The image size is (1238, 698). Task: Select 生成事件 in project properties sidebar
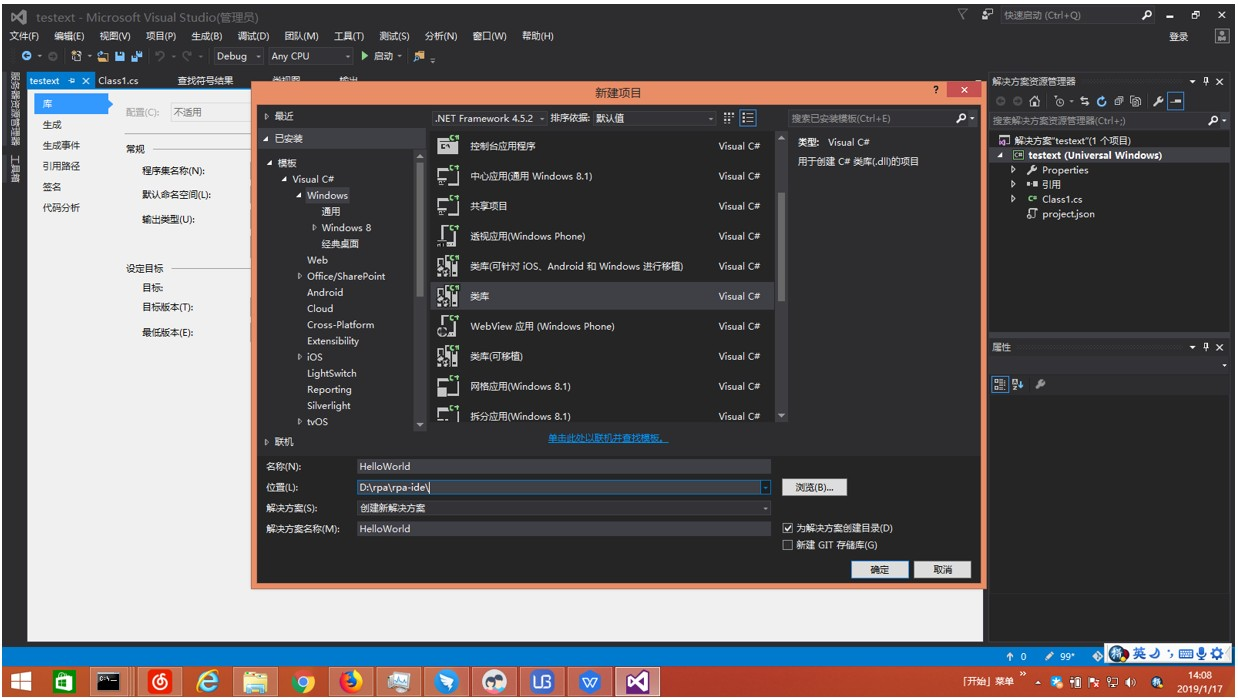(x=61, y=146)
